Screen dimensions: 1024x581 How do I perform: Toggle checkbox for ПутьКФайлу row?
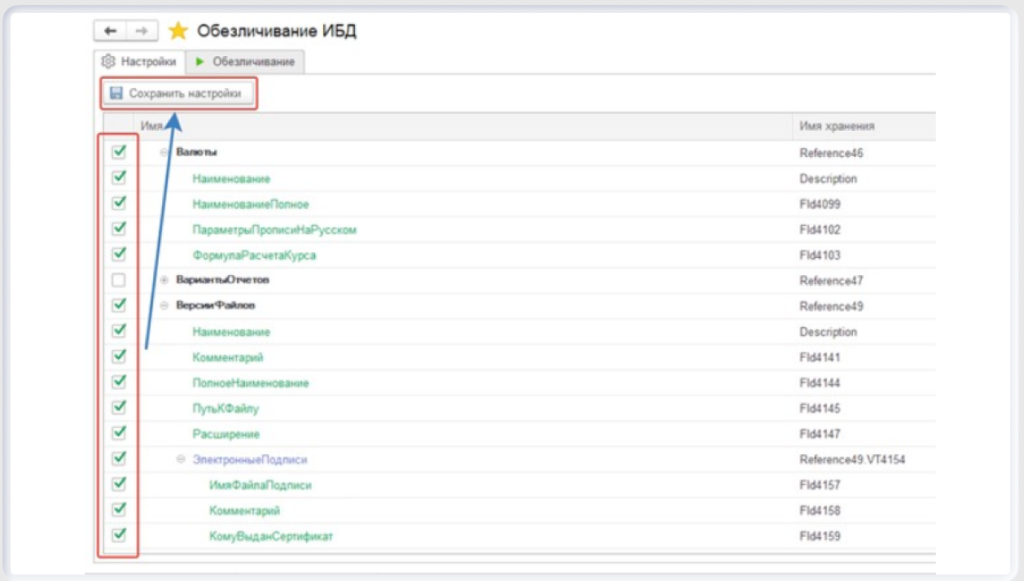119,407
